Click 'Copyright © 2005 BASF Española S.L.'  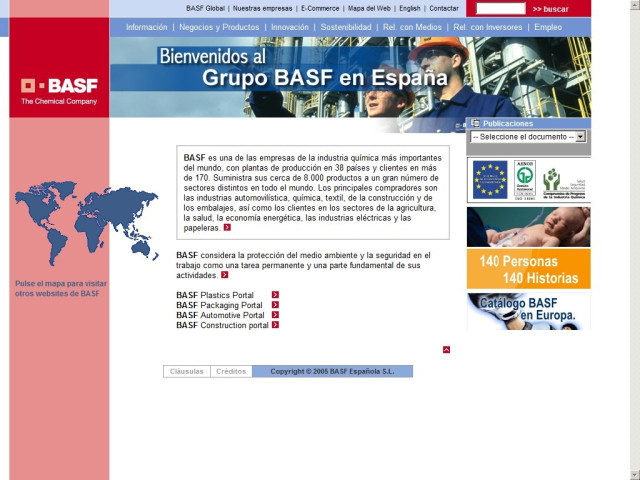coord(332,371)
